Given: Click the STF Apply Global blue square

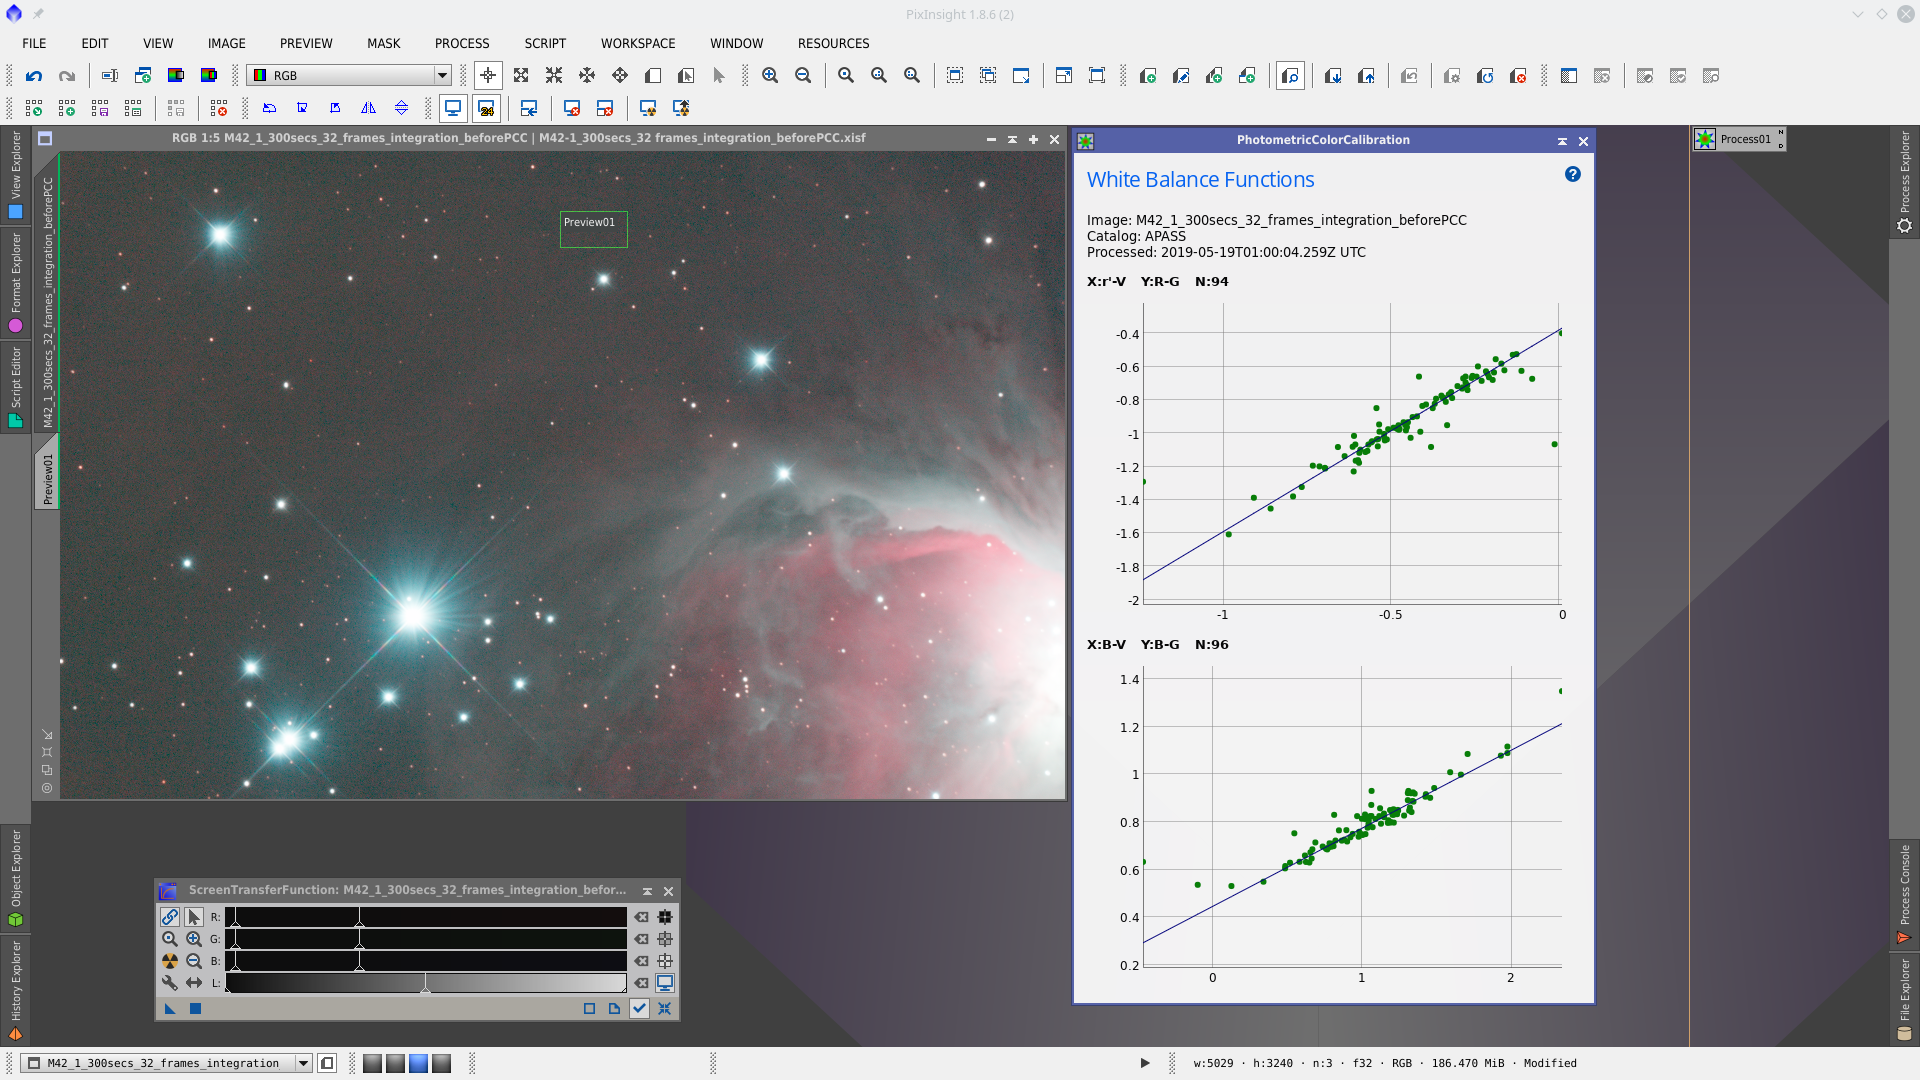Looking at the screenshot, I should tap(195, 1008).
